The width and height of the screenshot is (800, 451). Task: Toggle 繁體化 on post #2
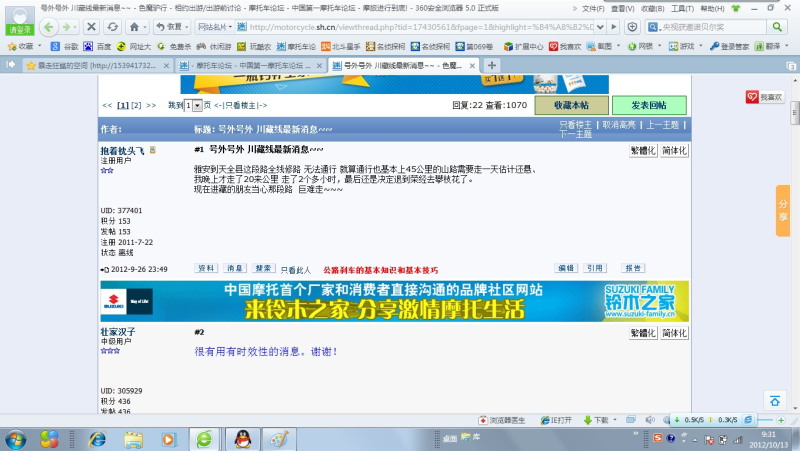[x=643, y=333]
